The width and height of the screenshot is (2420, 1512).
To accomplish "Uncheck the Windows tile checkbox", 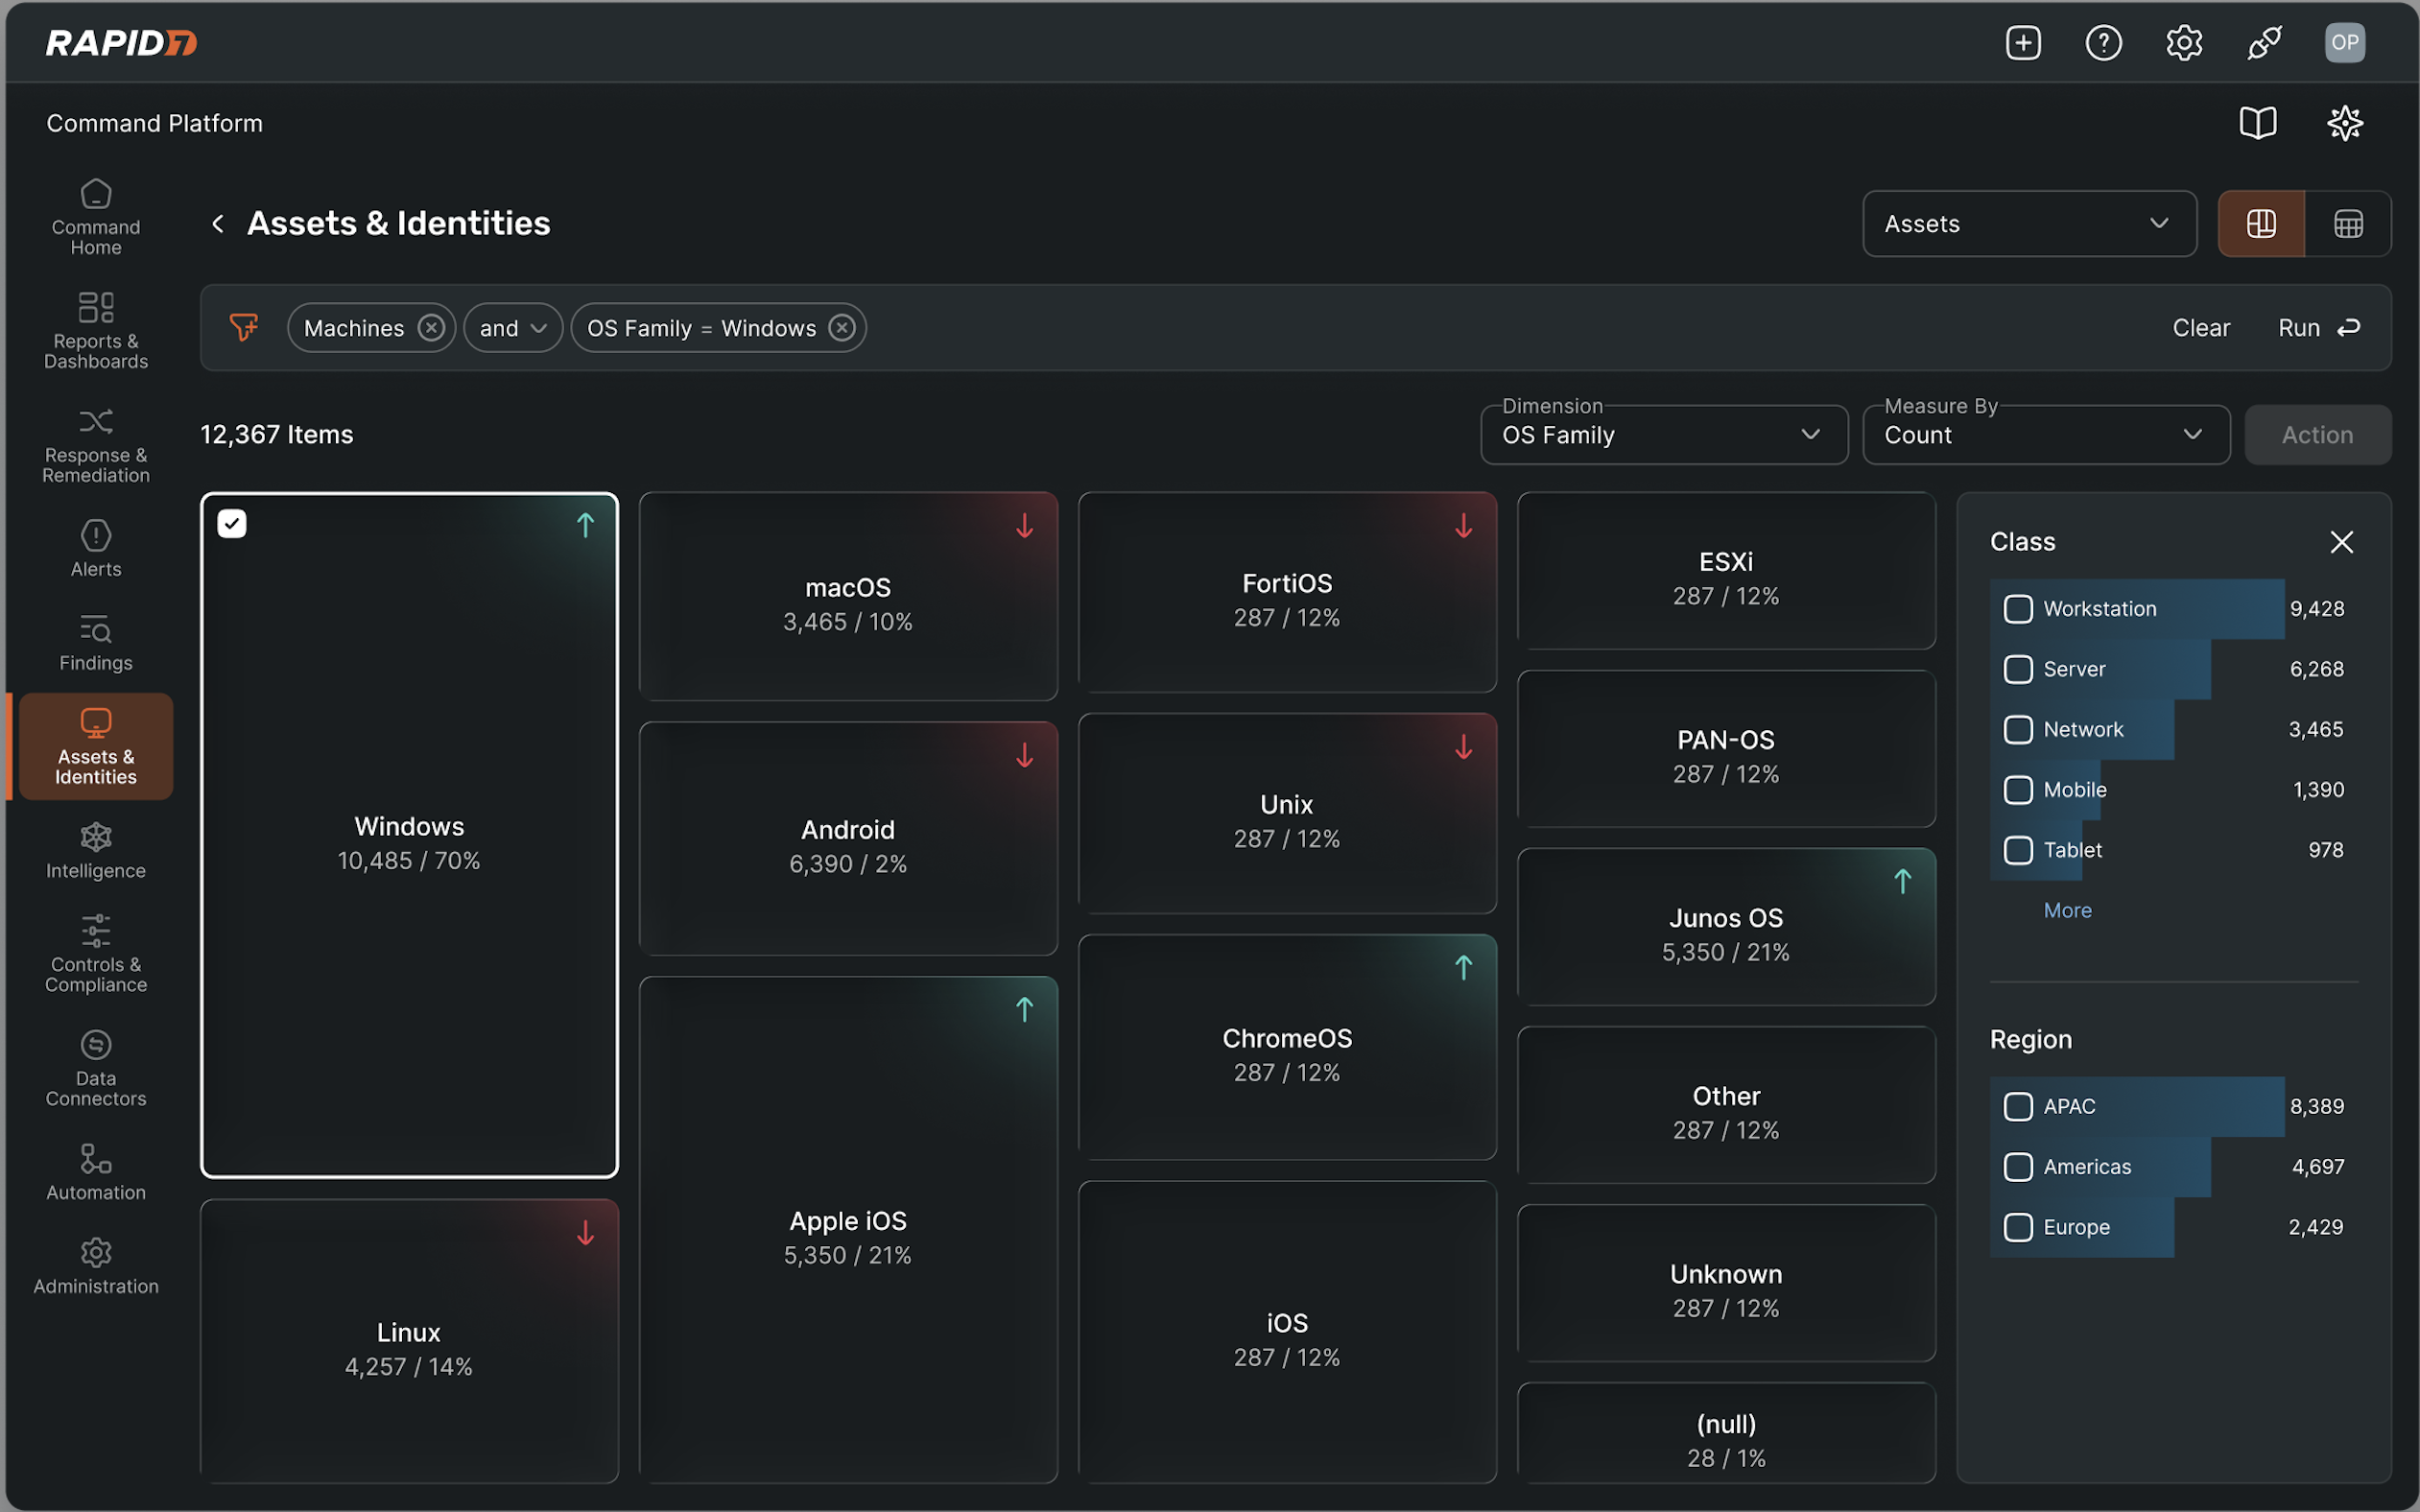I will coord(232,524).
